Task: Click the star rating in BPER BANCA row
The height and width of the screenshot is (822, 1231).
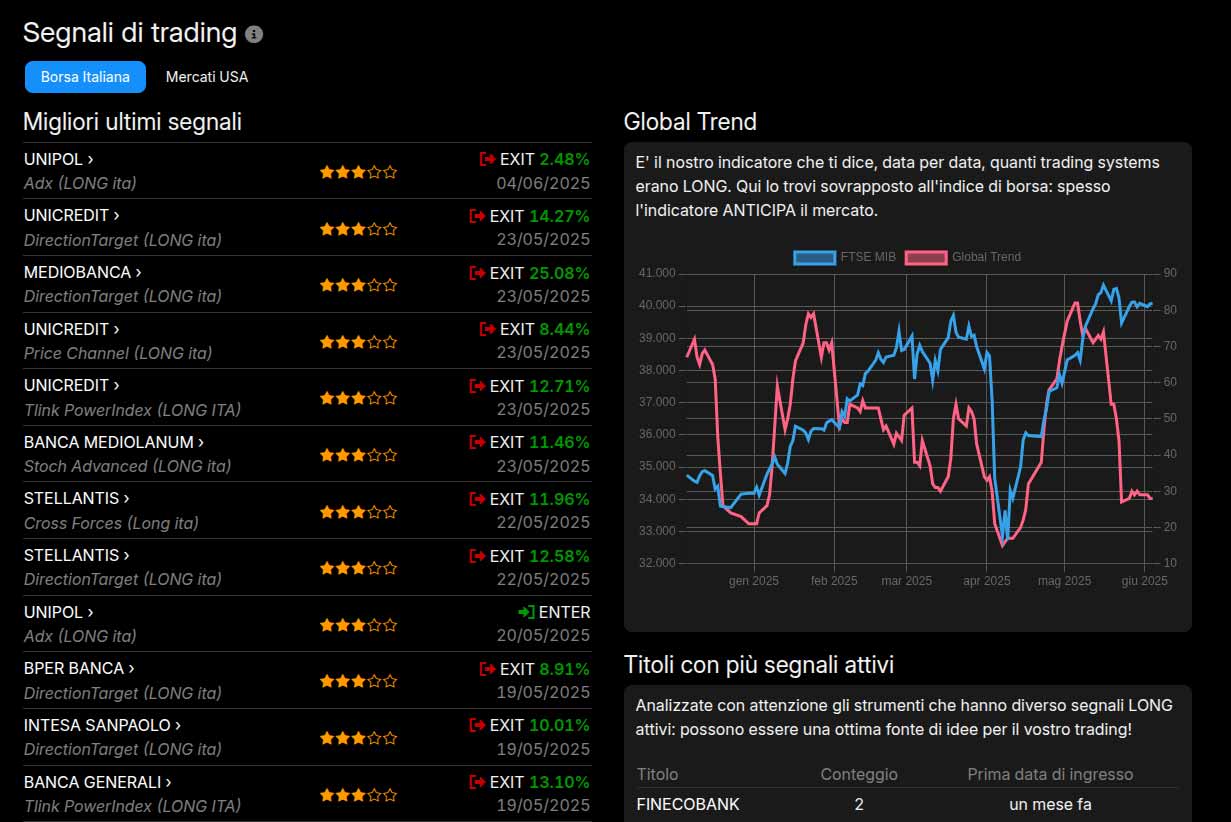Action: pyautogui.click(x=358, y=682)
